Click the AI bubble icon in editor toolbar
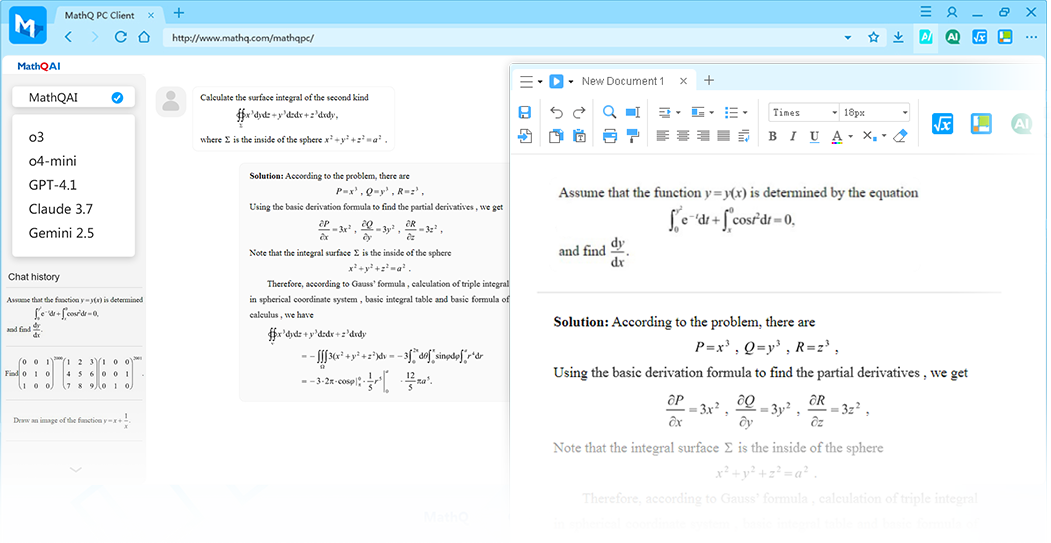 [1021, 124]
